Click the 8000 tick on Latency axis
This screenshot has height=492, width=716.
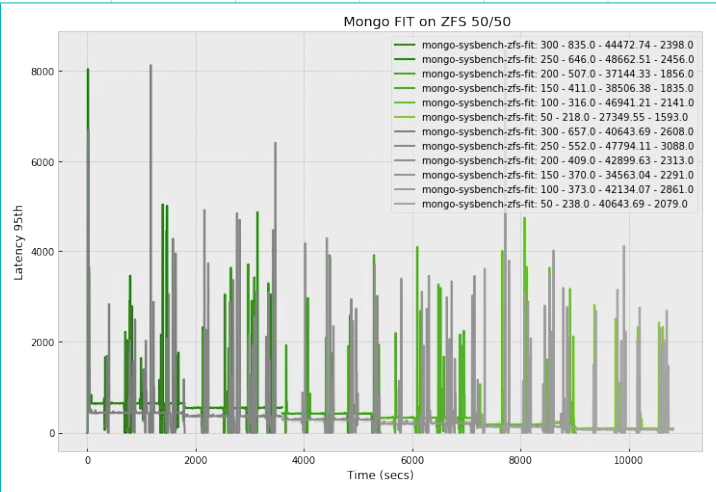pos(42,72)
